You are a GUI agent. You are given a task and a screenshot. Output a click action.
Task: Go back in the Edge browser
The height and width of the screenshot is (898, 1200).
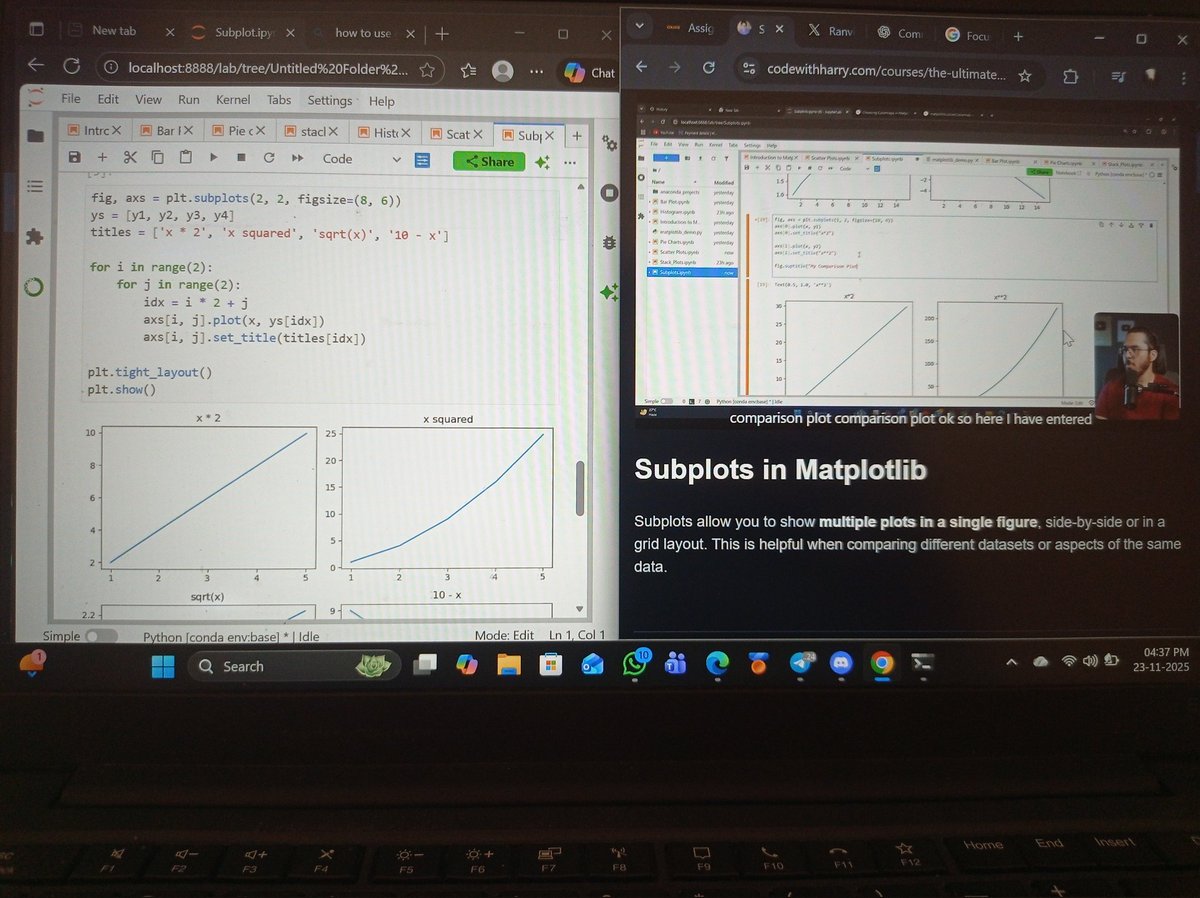click(x=36, y=64)
